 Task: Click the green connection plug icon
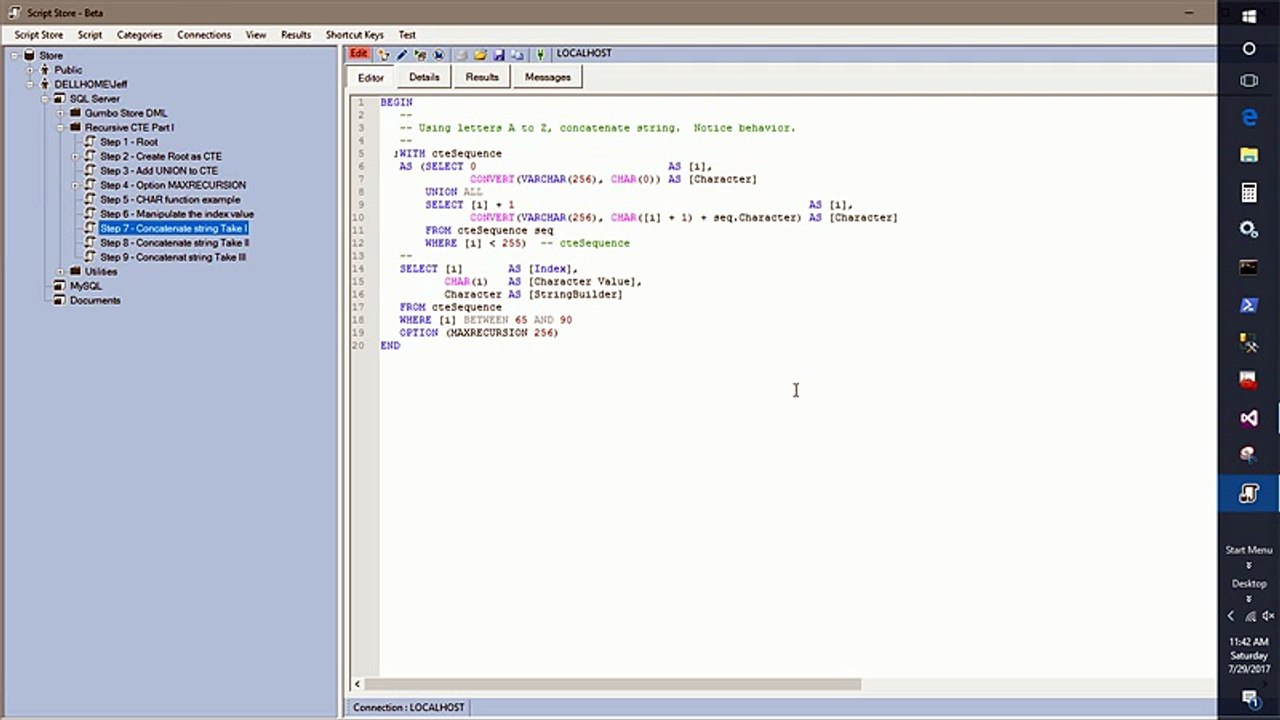click(x=540, y=55)
